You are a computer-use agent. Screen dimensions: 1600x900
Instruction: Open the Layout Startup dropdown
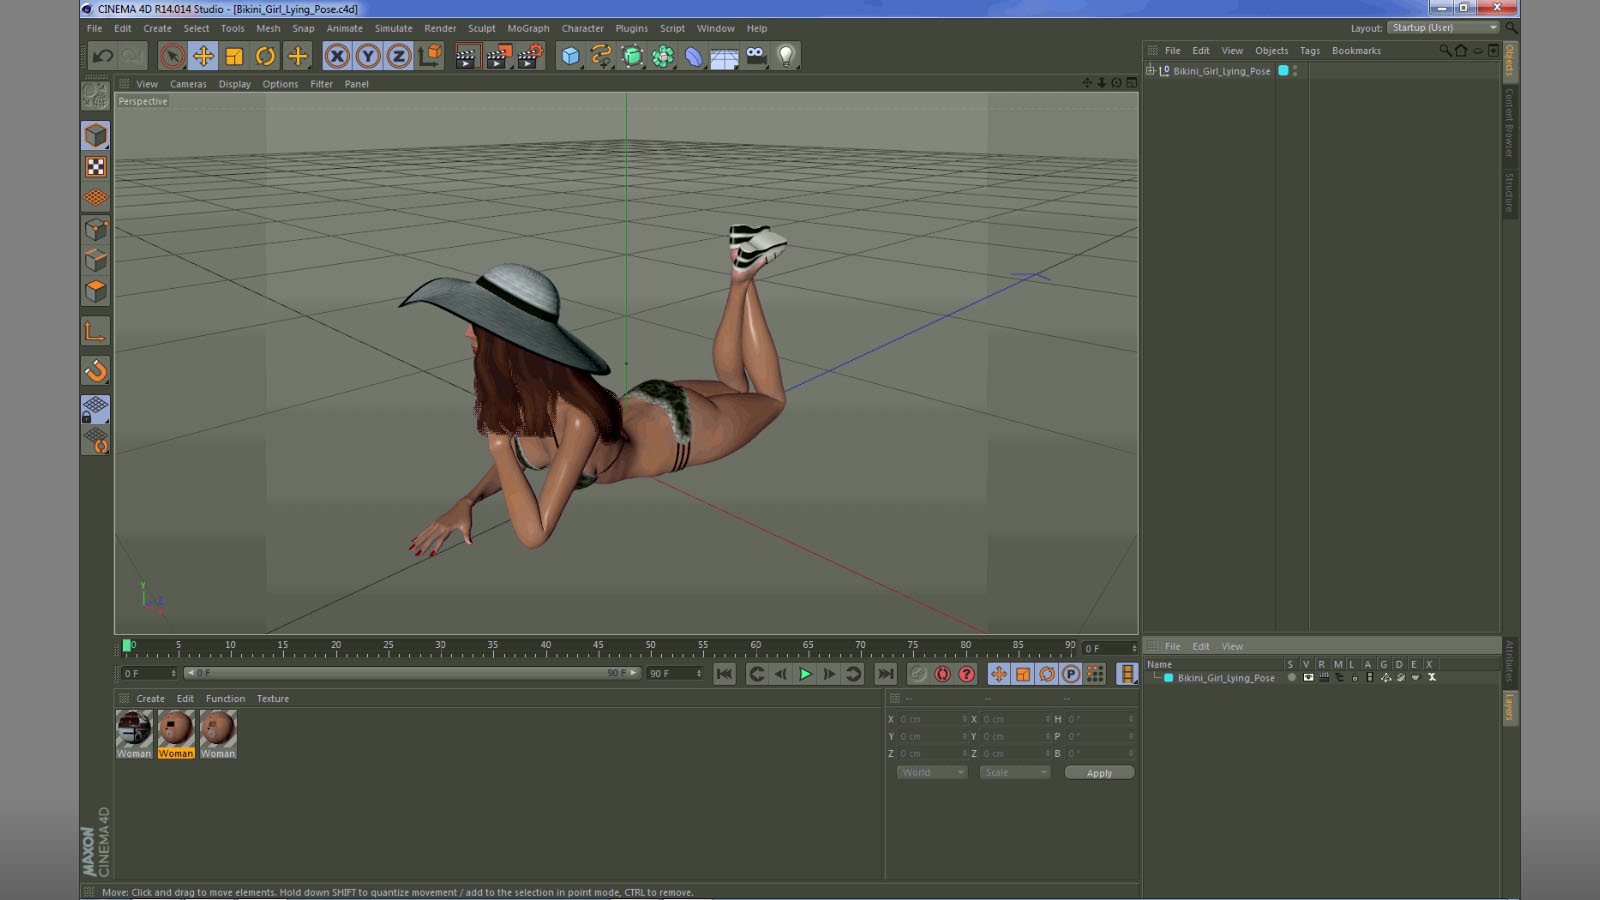[1443, 28]
